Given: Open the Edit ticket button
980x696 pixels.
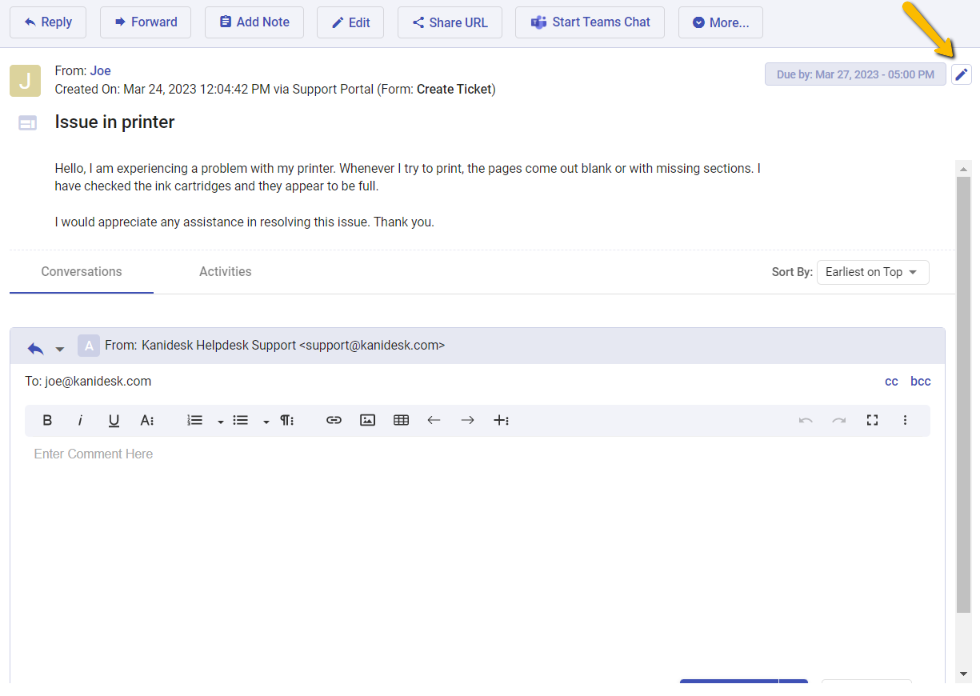Looking at the screenshot, I should point(350,22).
